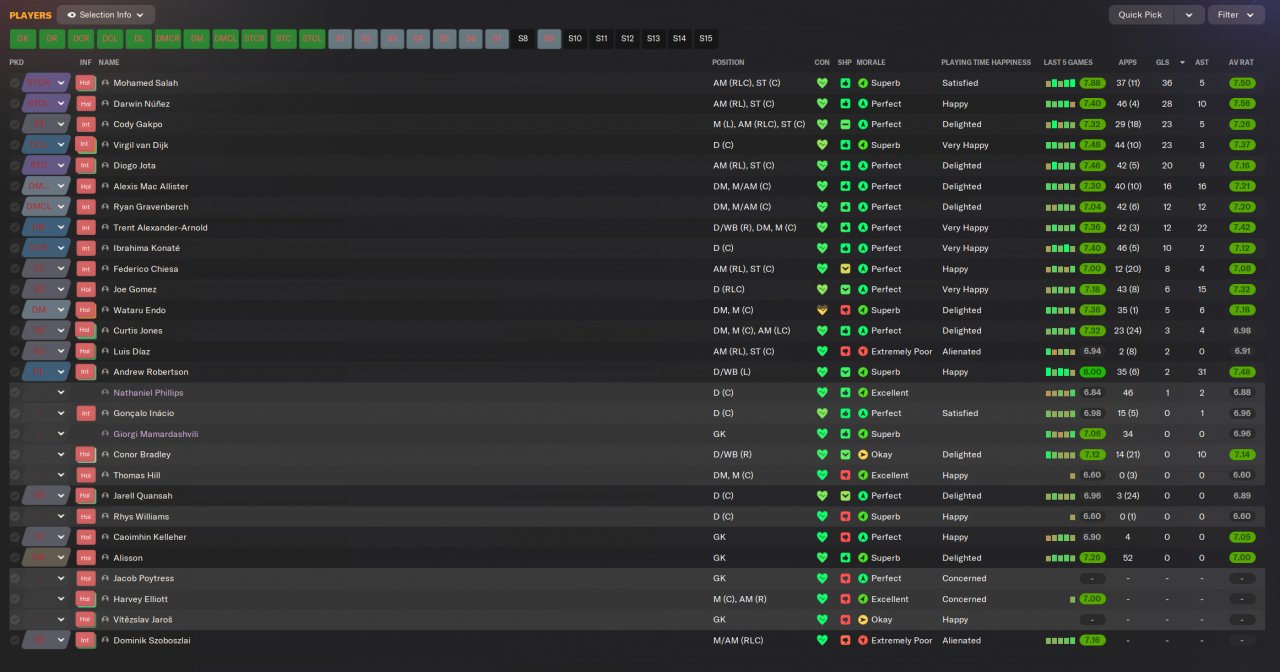Toggle picked checkmark for Alisson
This screenshot has height=672, width=1280.
[x=14, y=558]
